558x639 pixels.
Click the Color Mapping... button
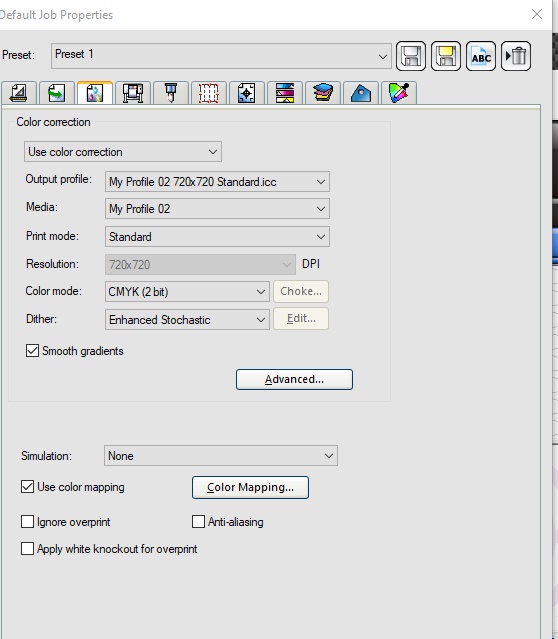[x=250, y=487]
